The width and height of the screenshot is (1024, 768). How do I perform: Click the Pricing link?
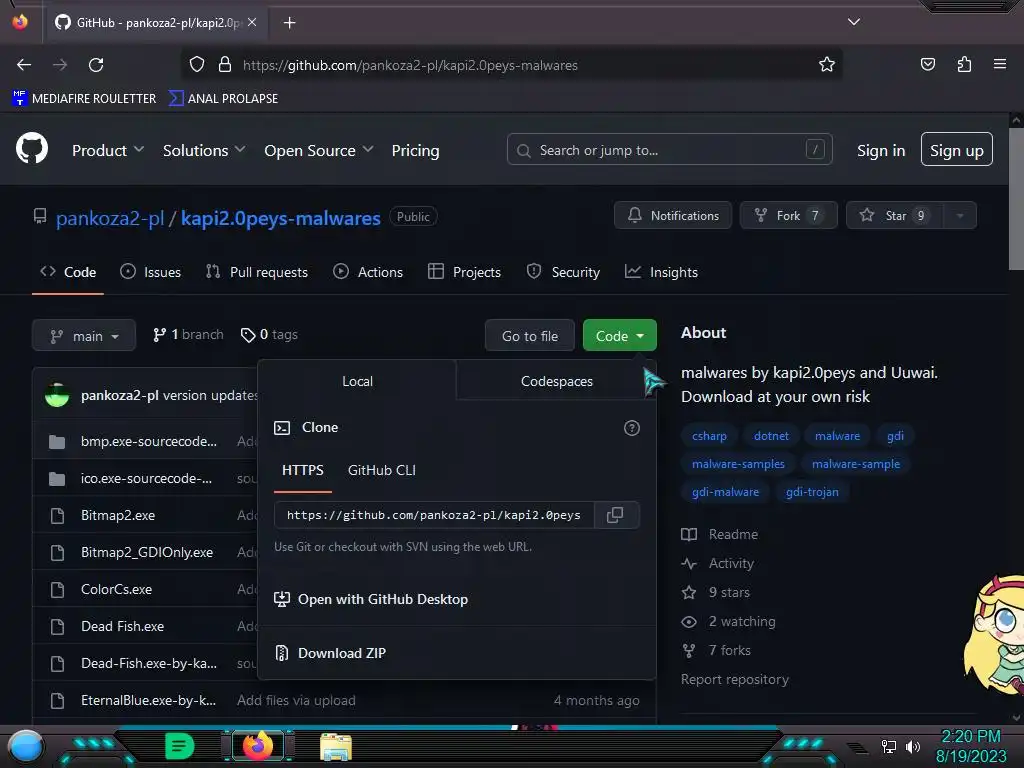click(415, 150)
